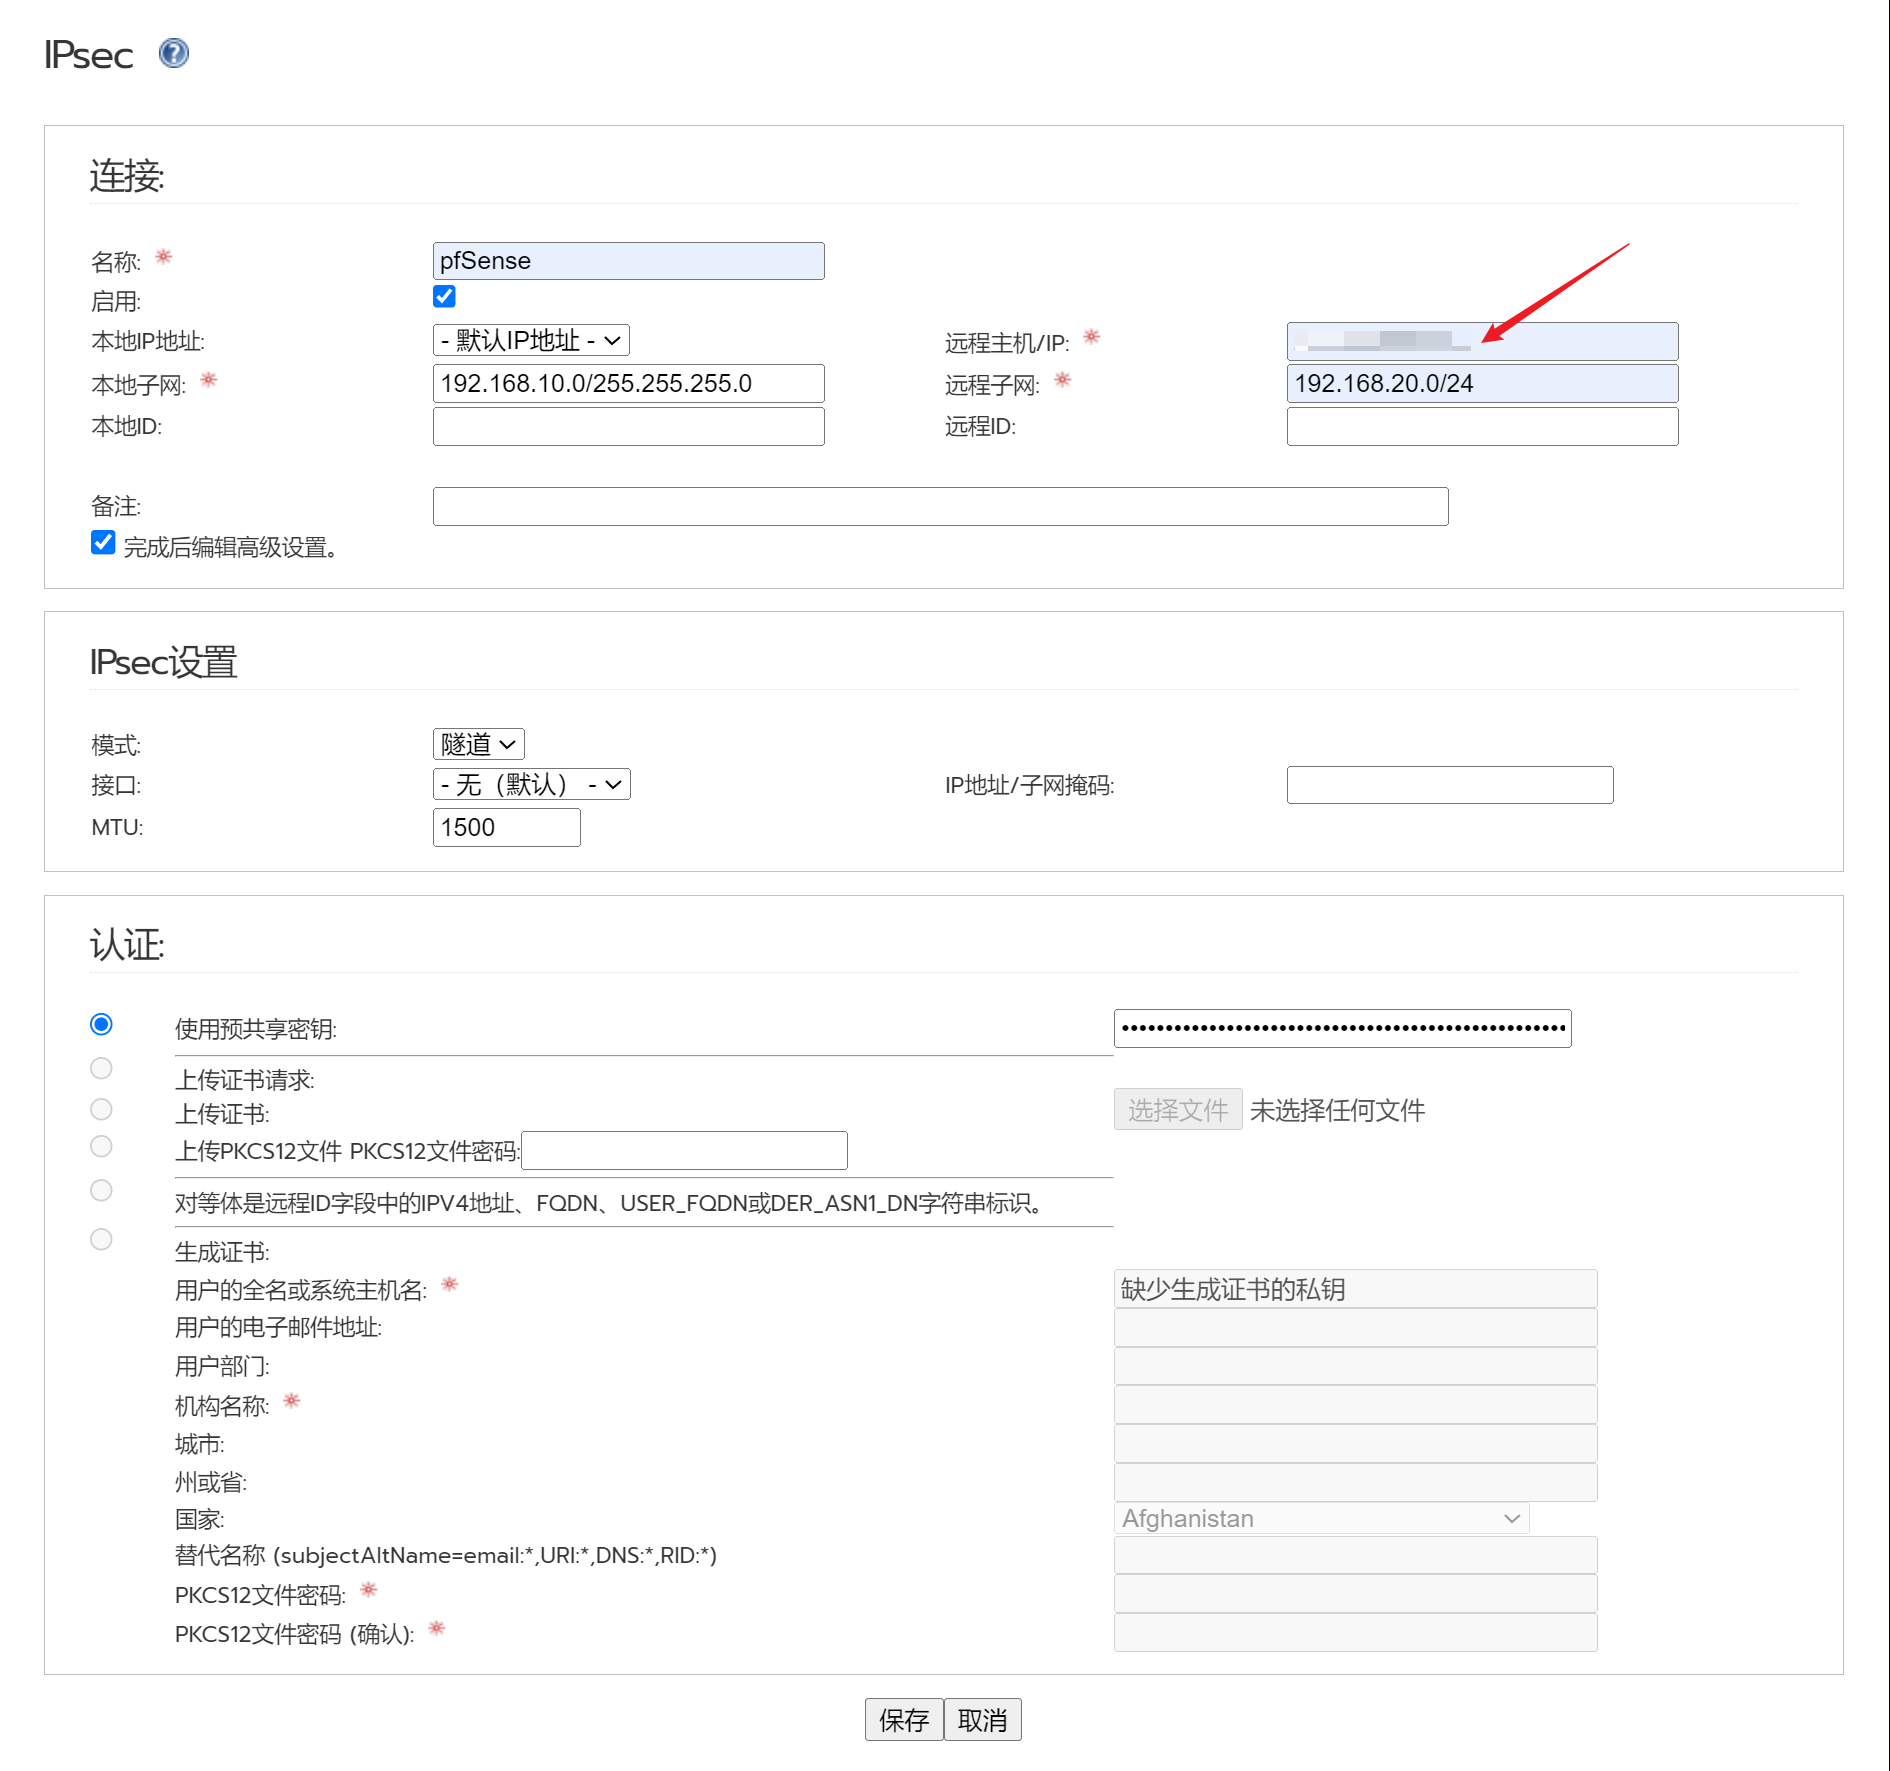This screenshot has width=1890, height=1771.
Task: Click the 取消 button
Action: click(x=982, y=1720)
